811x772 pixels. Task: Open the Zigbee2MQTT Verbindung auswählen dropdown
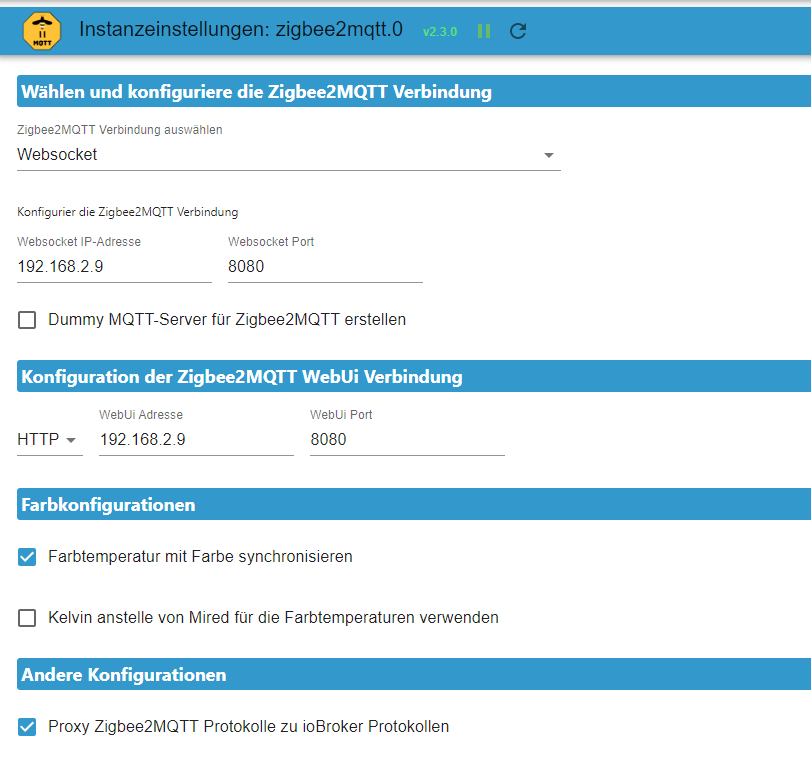(289, 155)
